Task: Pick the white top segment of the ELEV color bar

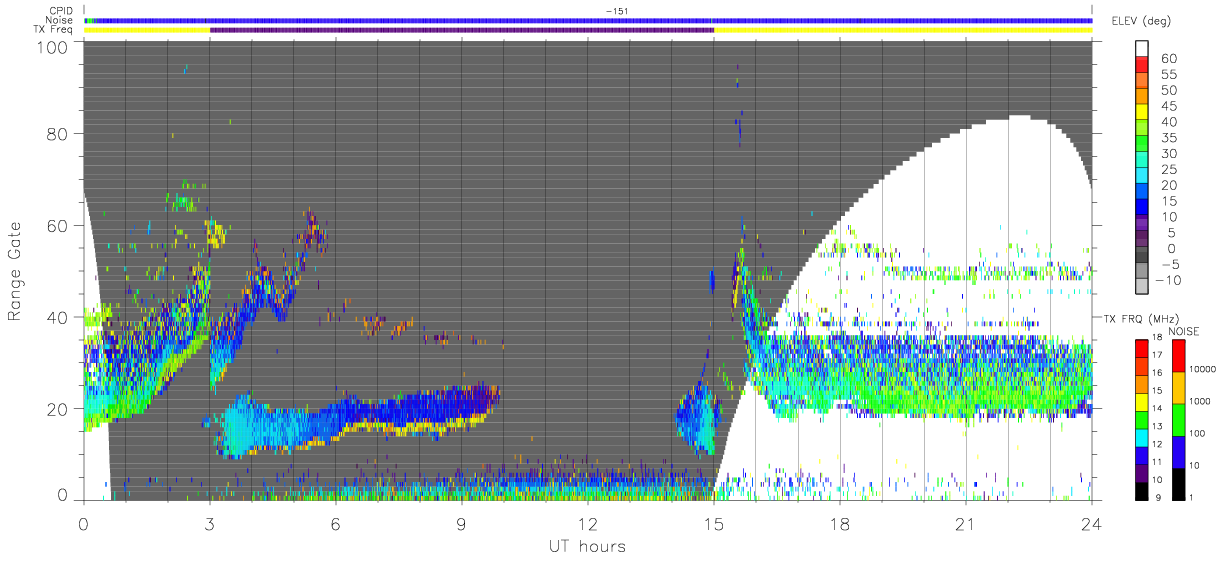Action: (1141, 49)
